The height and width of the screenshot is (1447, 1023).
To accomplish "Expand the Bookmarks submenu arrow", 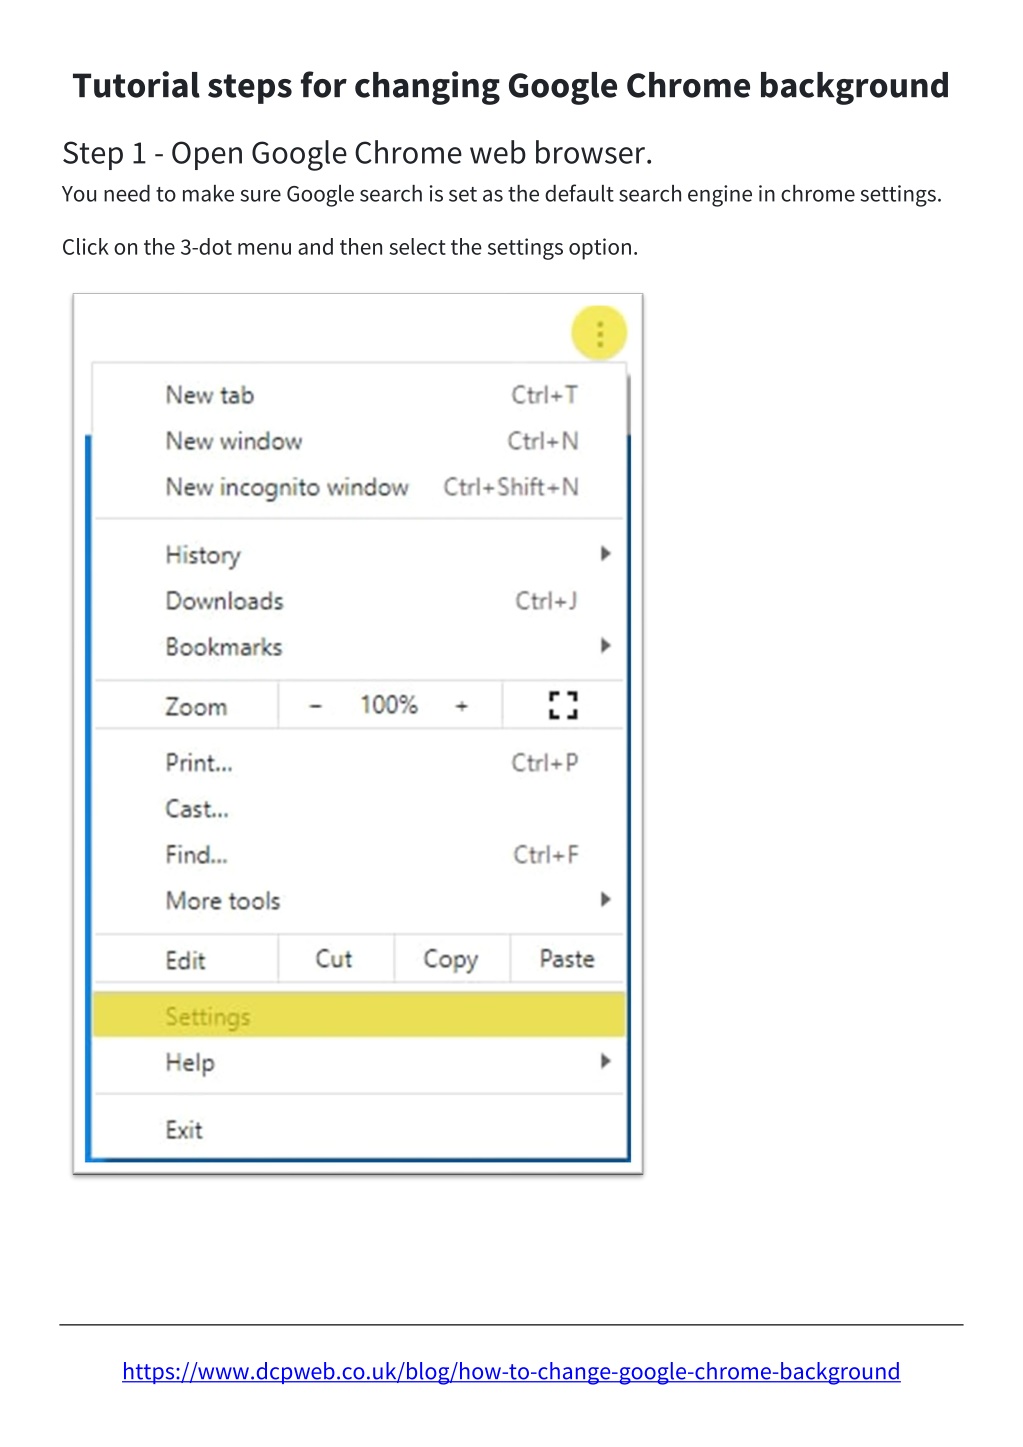I will tap(605, 646).
